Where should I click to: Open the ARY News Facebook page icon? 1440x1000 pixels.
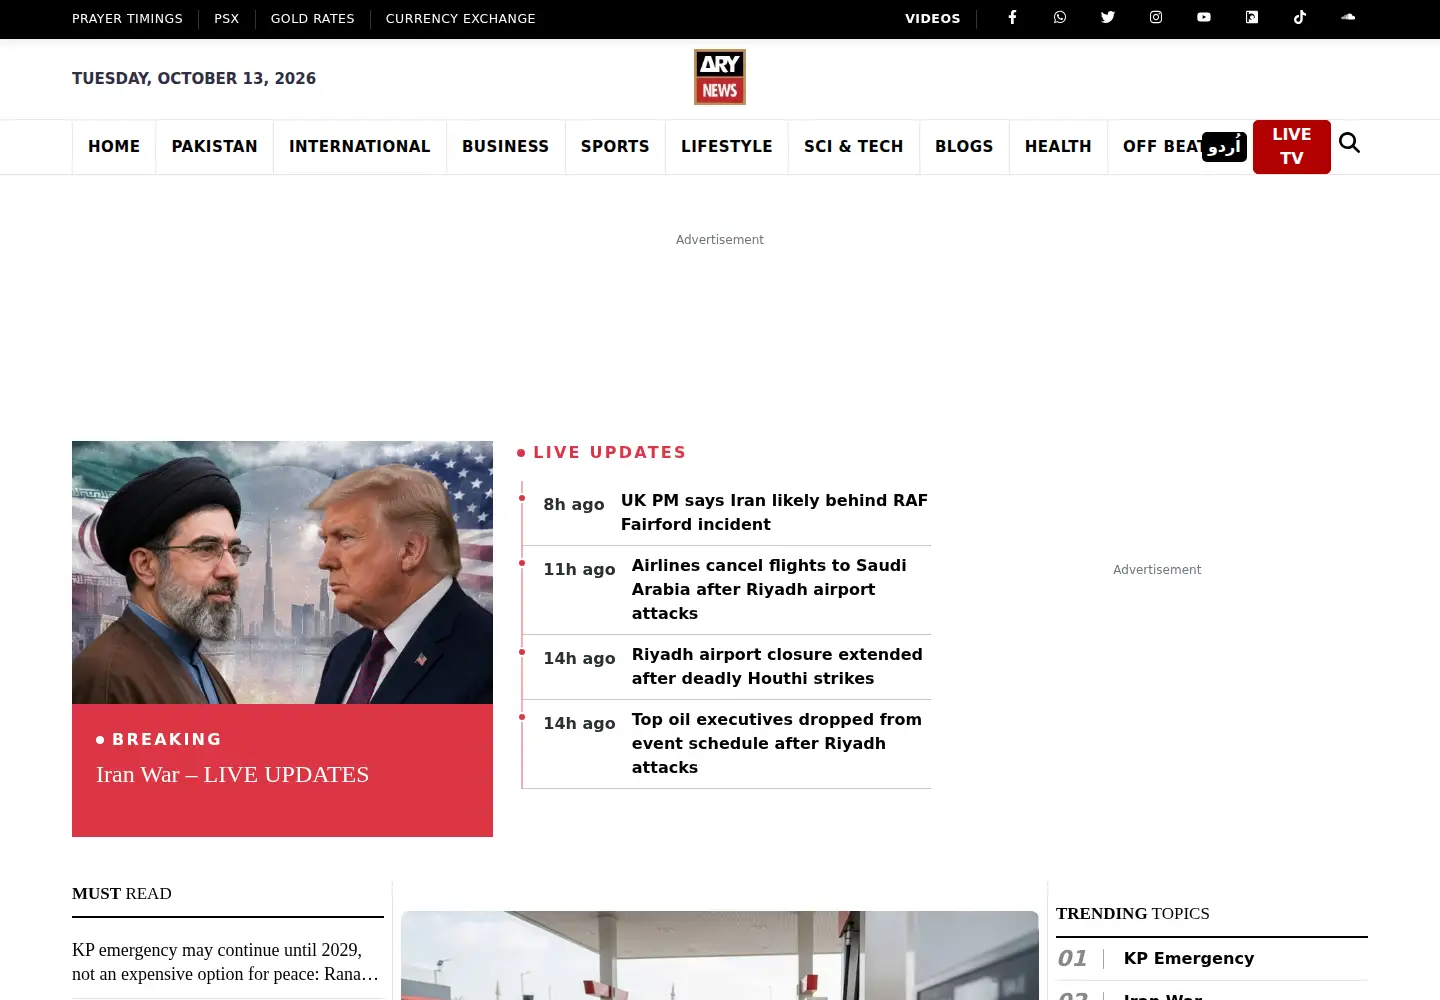1012,17
